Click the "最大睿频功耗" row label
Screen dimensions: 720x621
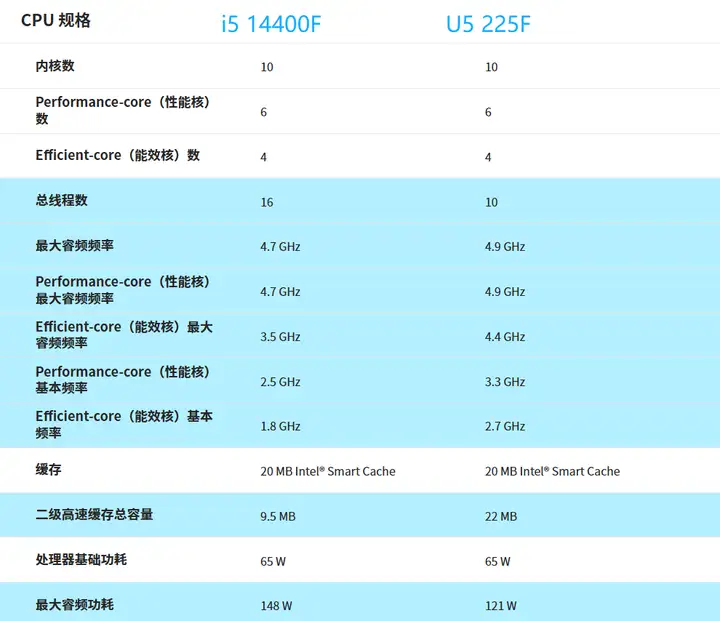[x=74, y=604]
